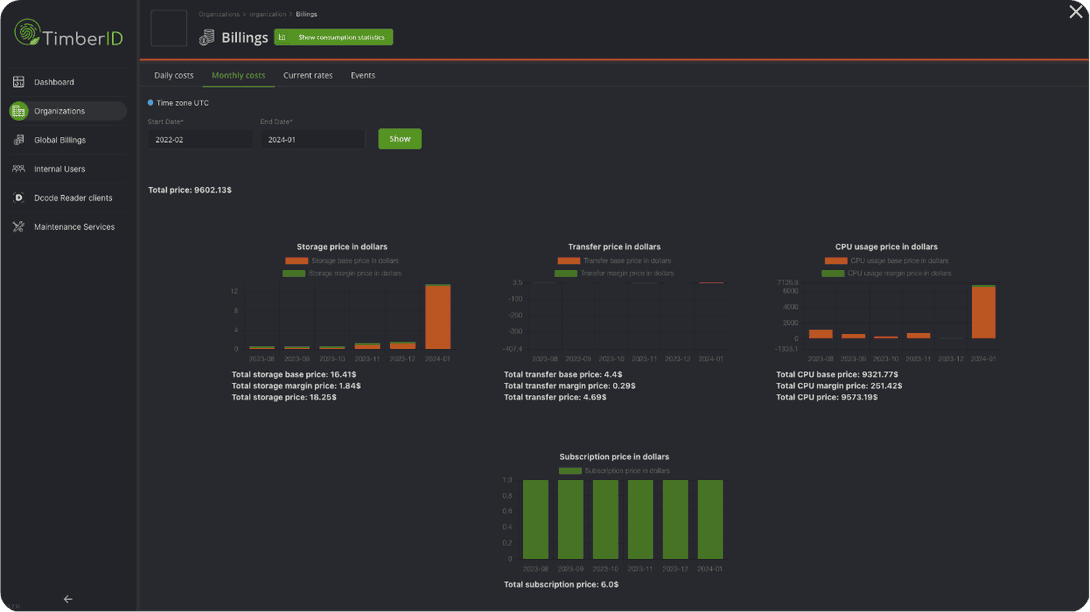Switch to the Daily costs tab
1090x612 pixels.
point(174,75)
